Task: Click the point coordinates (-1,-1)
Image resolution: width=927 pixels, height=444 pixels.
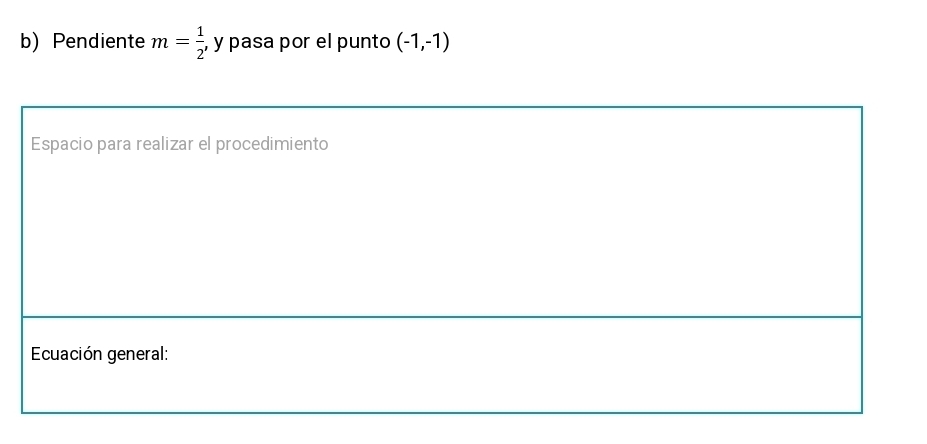Action: click(423, 42)
